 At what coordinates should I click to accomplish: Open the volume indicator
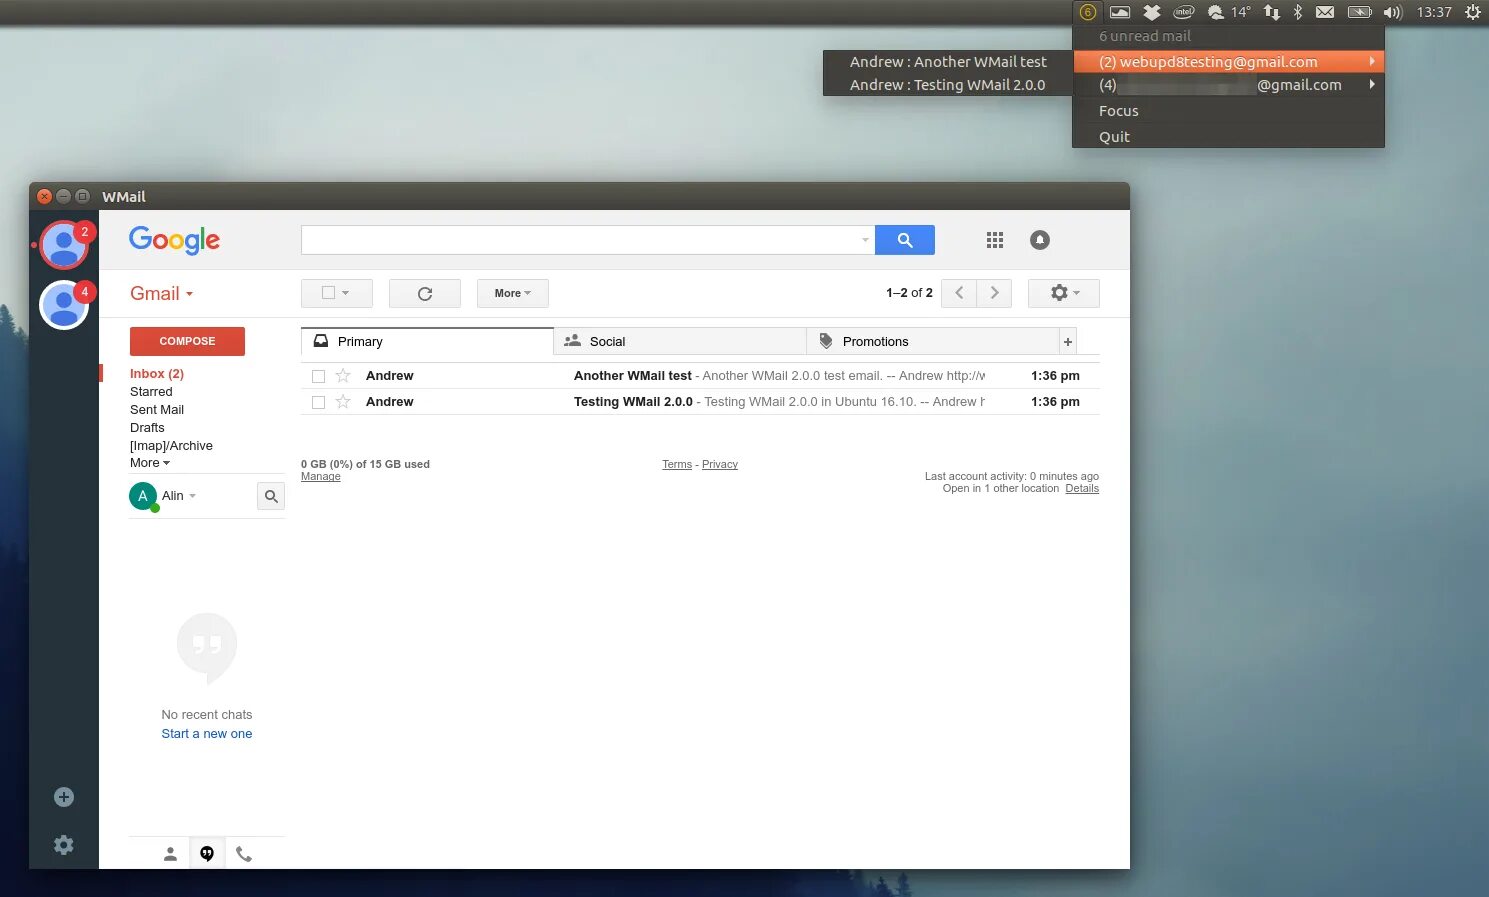click(x=1392, y=12)
